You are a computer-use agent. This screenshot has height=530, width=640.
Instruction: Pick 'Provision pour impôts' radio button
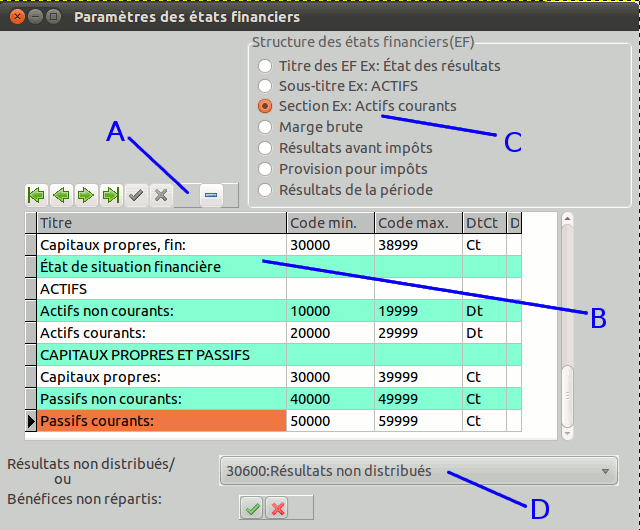coord(265,169)
